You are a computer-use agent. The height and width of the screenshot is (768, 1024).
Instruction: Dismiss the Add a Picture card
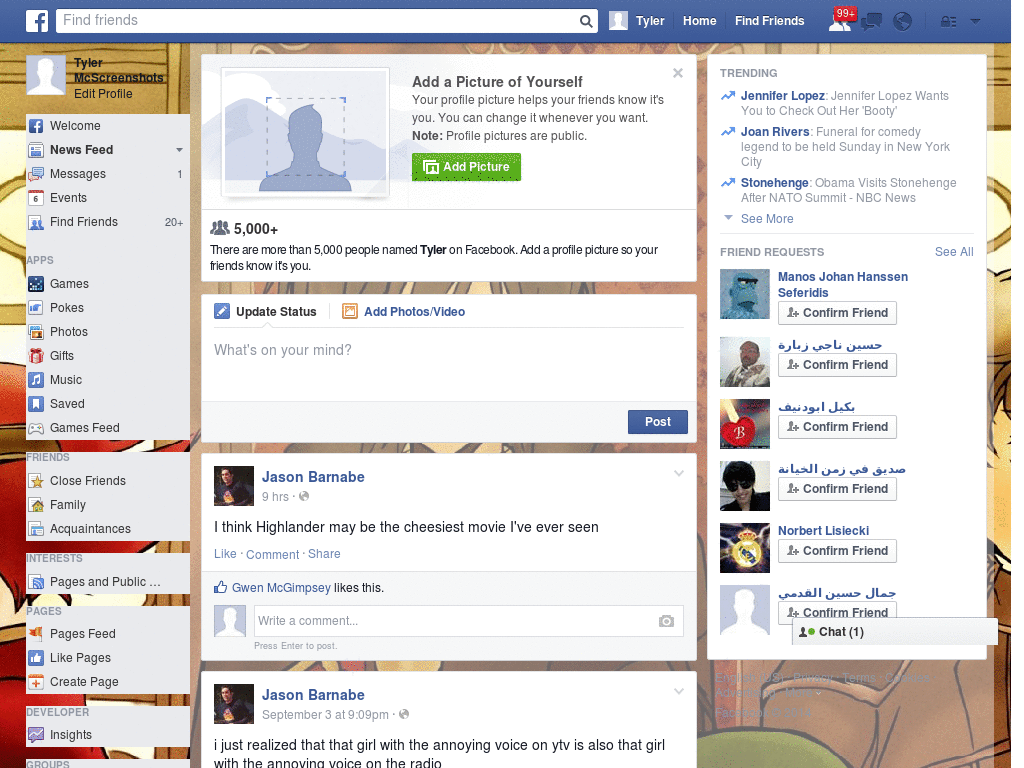[x=678, y=73]
